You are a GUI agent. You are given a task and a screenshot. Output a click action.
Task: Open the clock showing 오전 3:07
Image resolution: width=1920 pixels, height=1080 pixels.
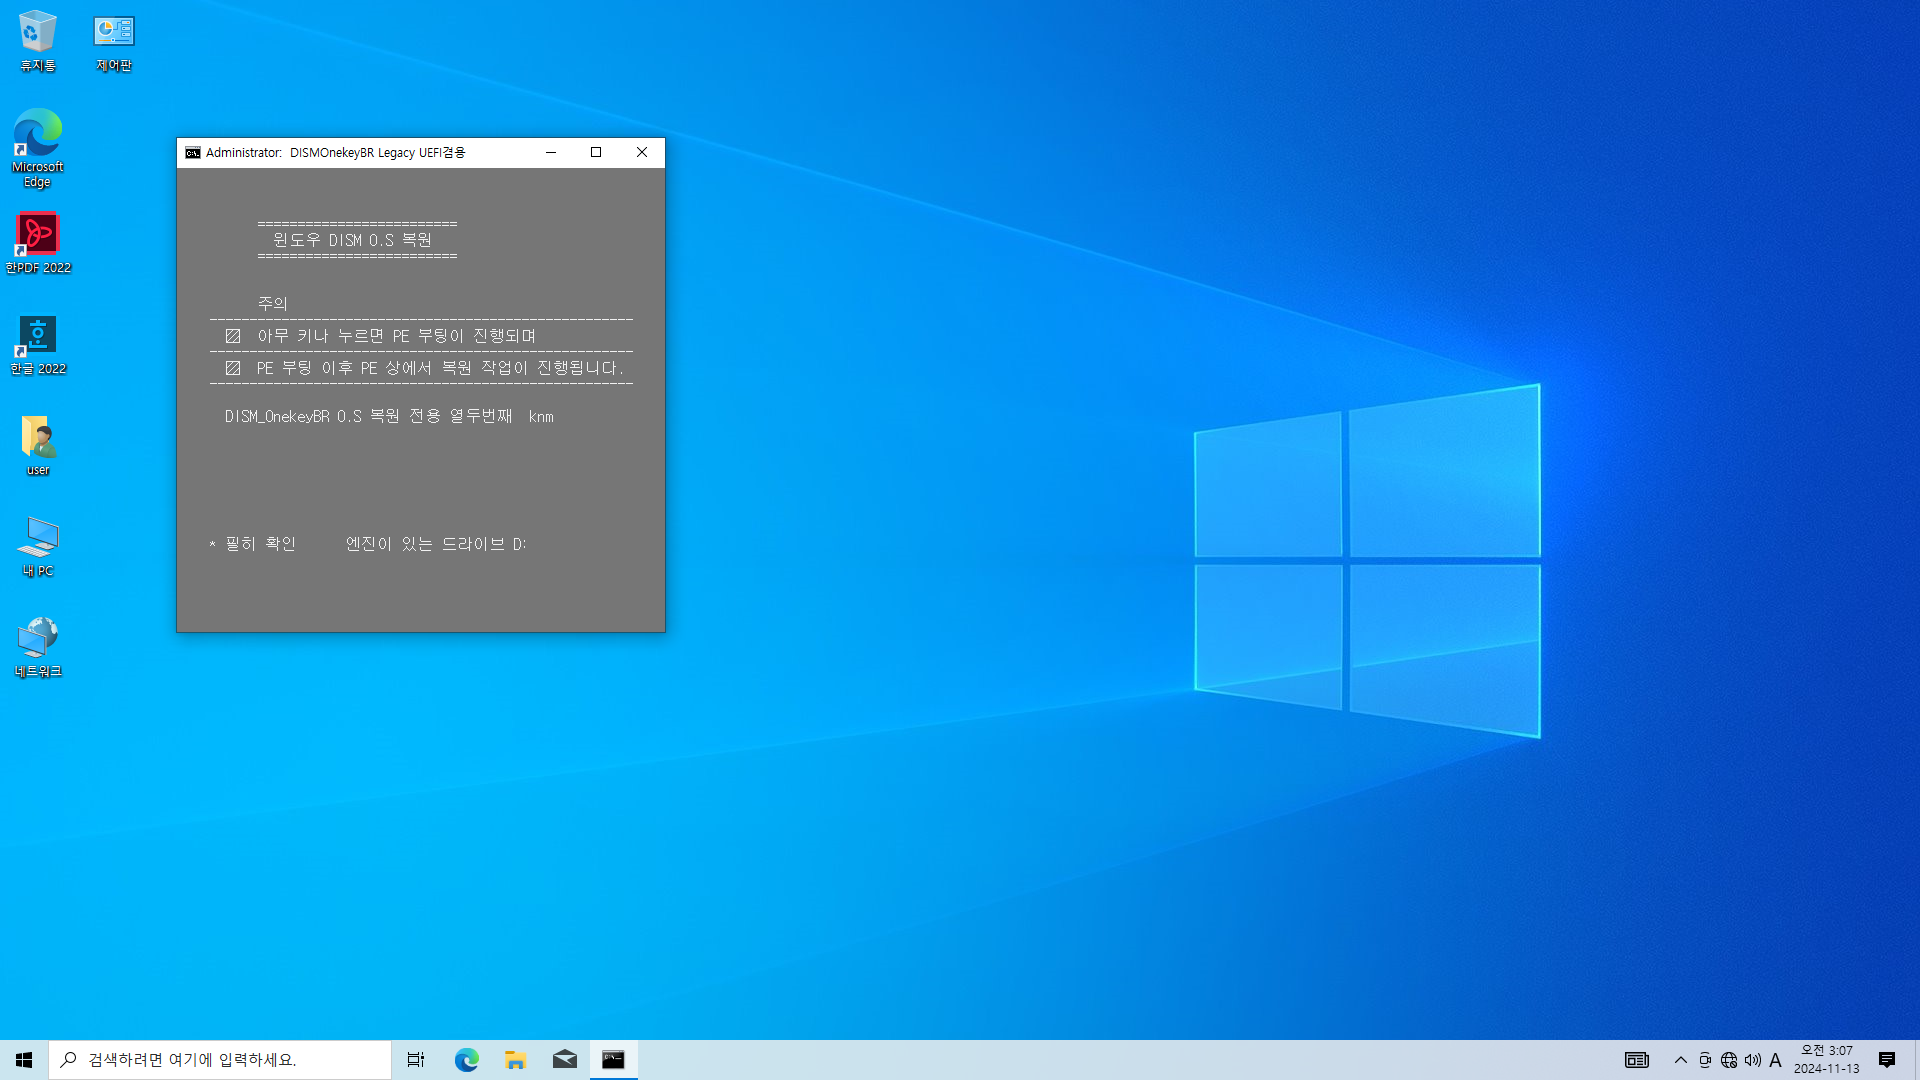tap(1827, 1060)
